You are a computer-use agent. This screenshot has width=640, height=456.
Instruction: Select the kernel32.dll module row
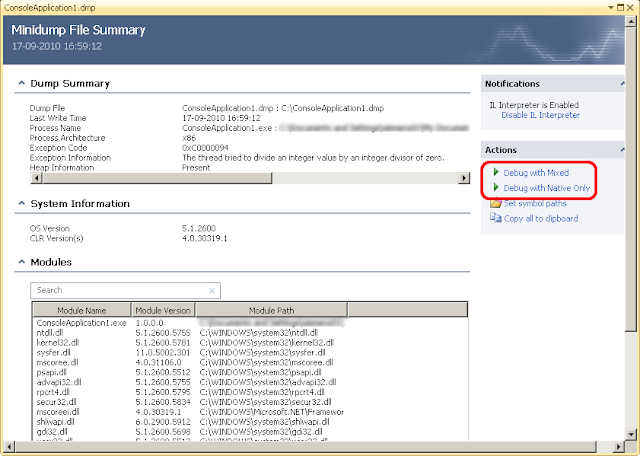point(250,343)
